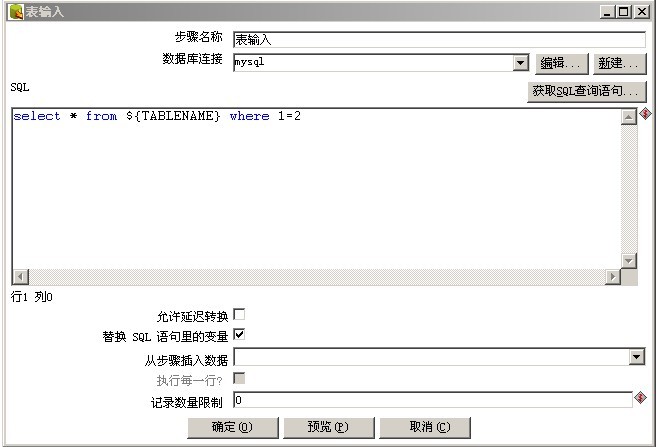The image size is (658, 447).
Task: Click the 编辑... button
Action: pos(561,63)
